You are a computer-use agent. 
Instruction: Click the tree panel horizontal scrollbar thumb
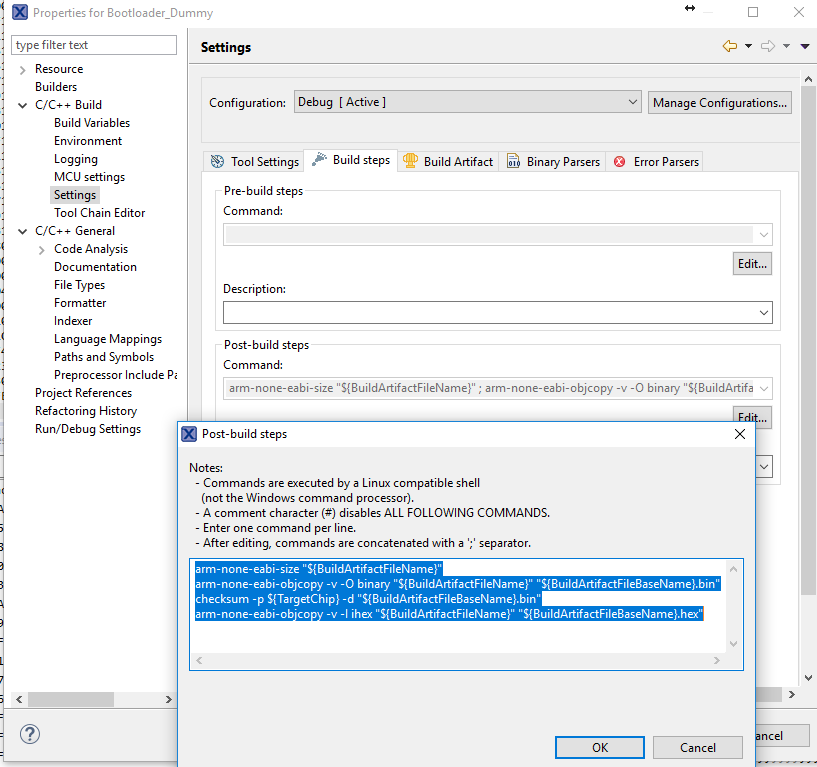coord(71,699)
